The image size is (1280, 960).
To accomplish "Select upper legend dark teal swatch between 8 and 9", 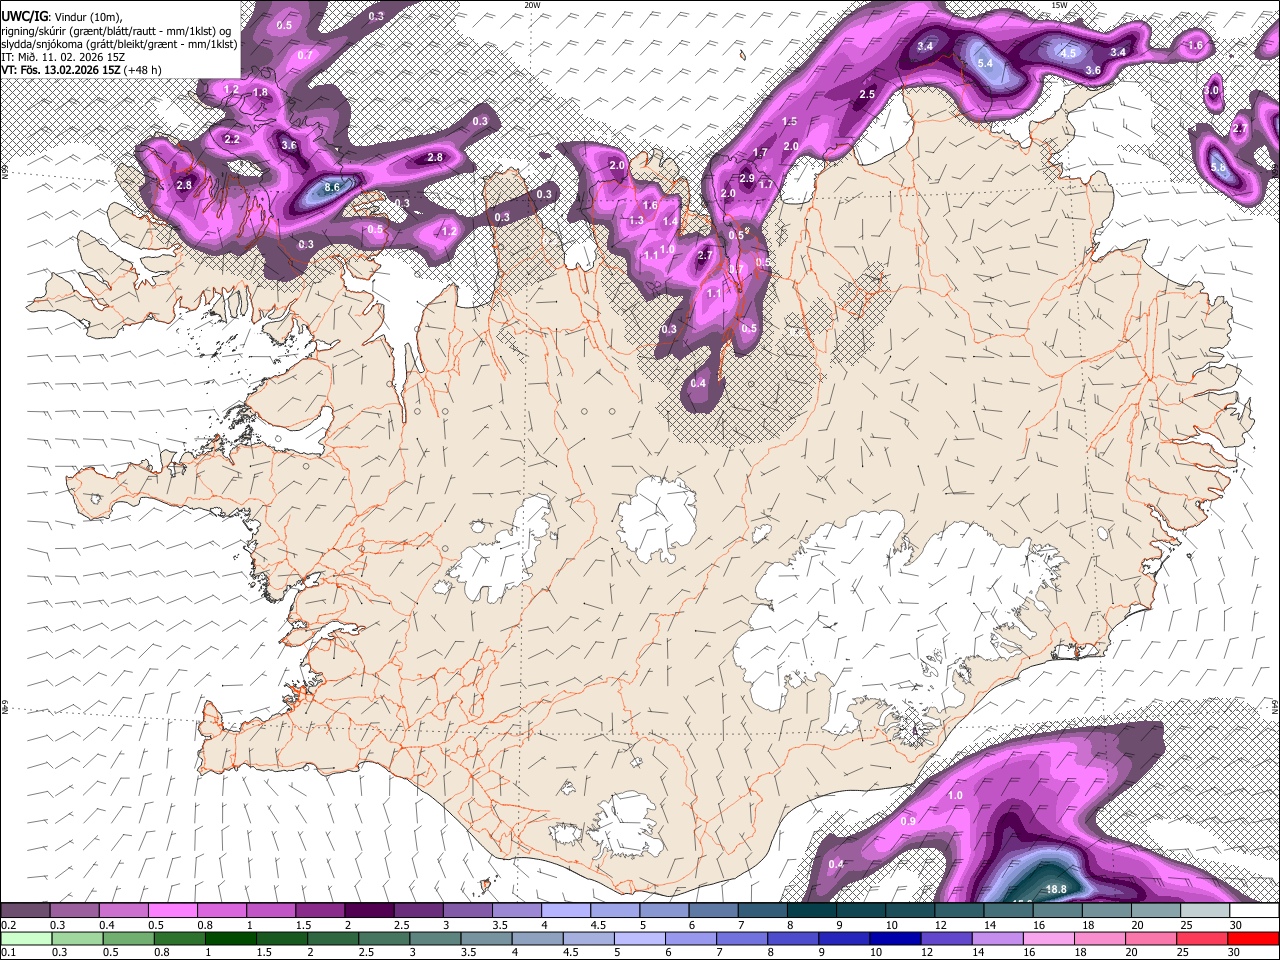I will 811,911.
